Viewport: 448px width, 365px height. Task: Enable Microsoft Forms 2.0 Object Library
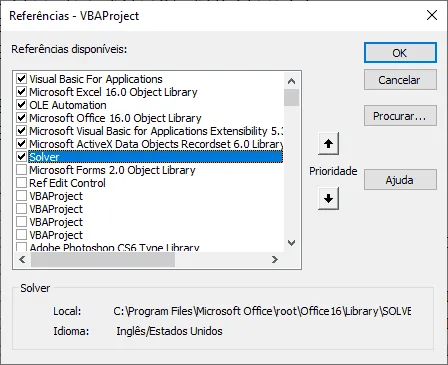(22, 170)
